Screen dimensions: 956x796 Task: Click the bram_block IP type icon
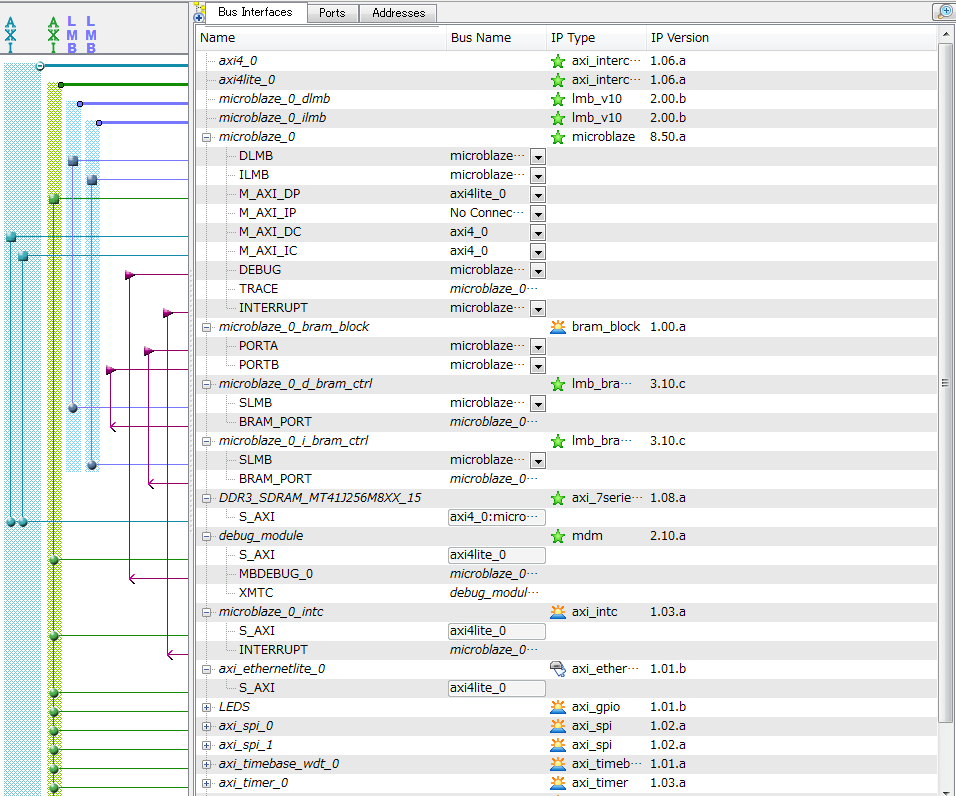point(558,327)
